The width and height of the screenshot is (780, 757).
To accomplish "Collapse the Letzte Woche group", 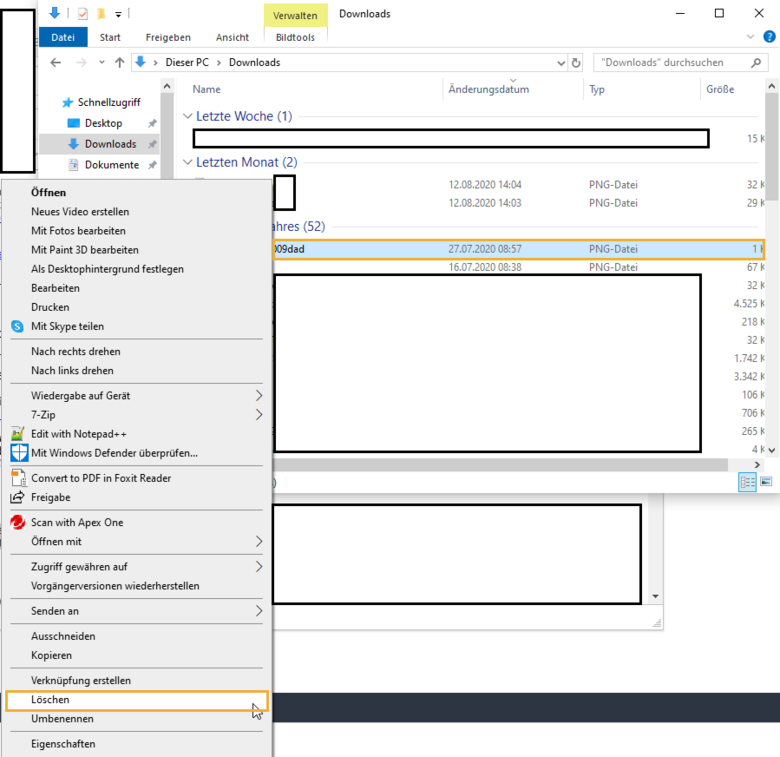I will click(188, 116).
